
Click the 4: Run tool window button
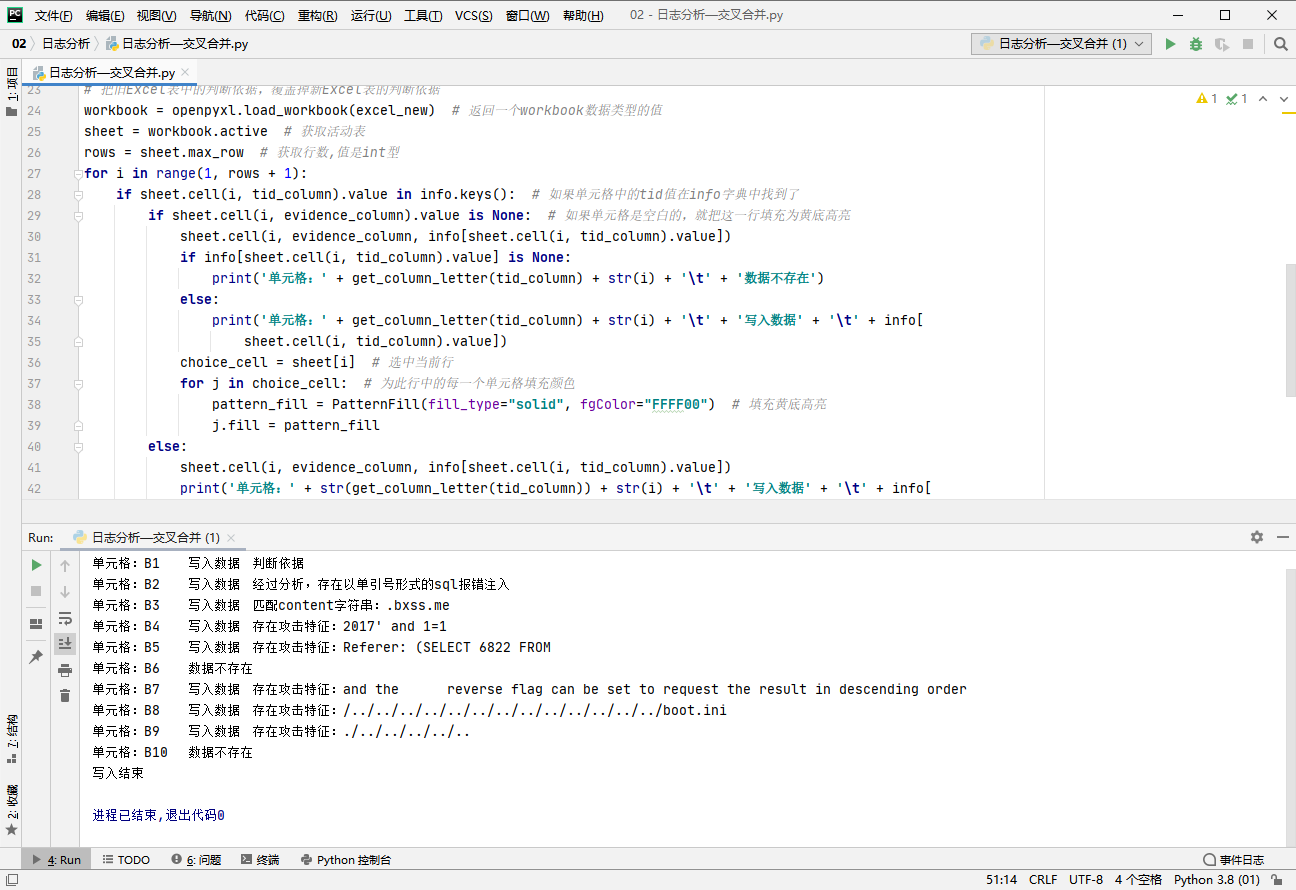coord(57,860)
